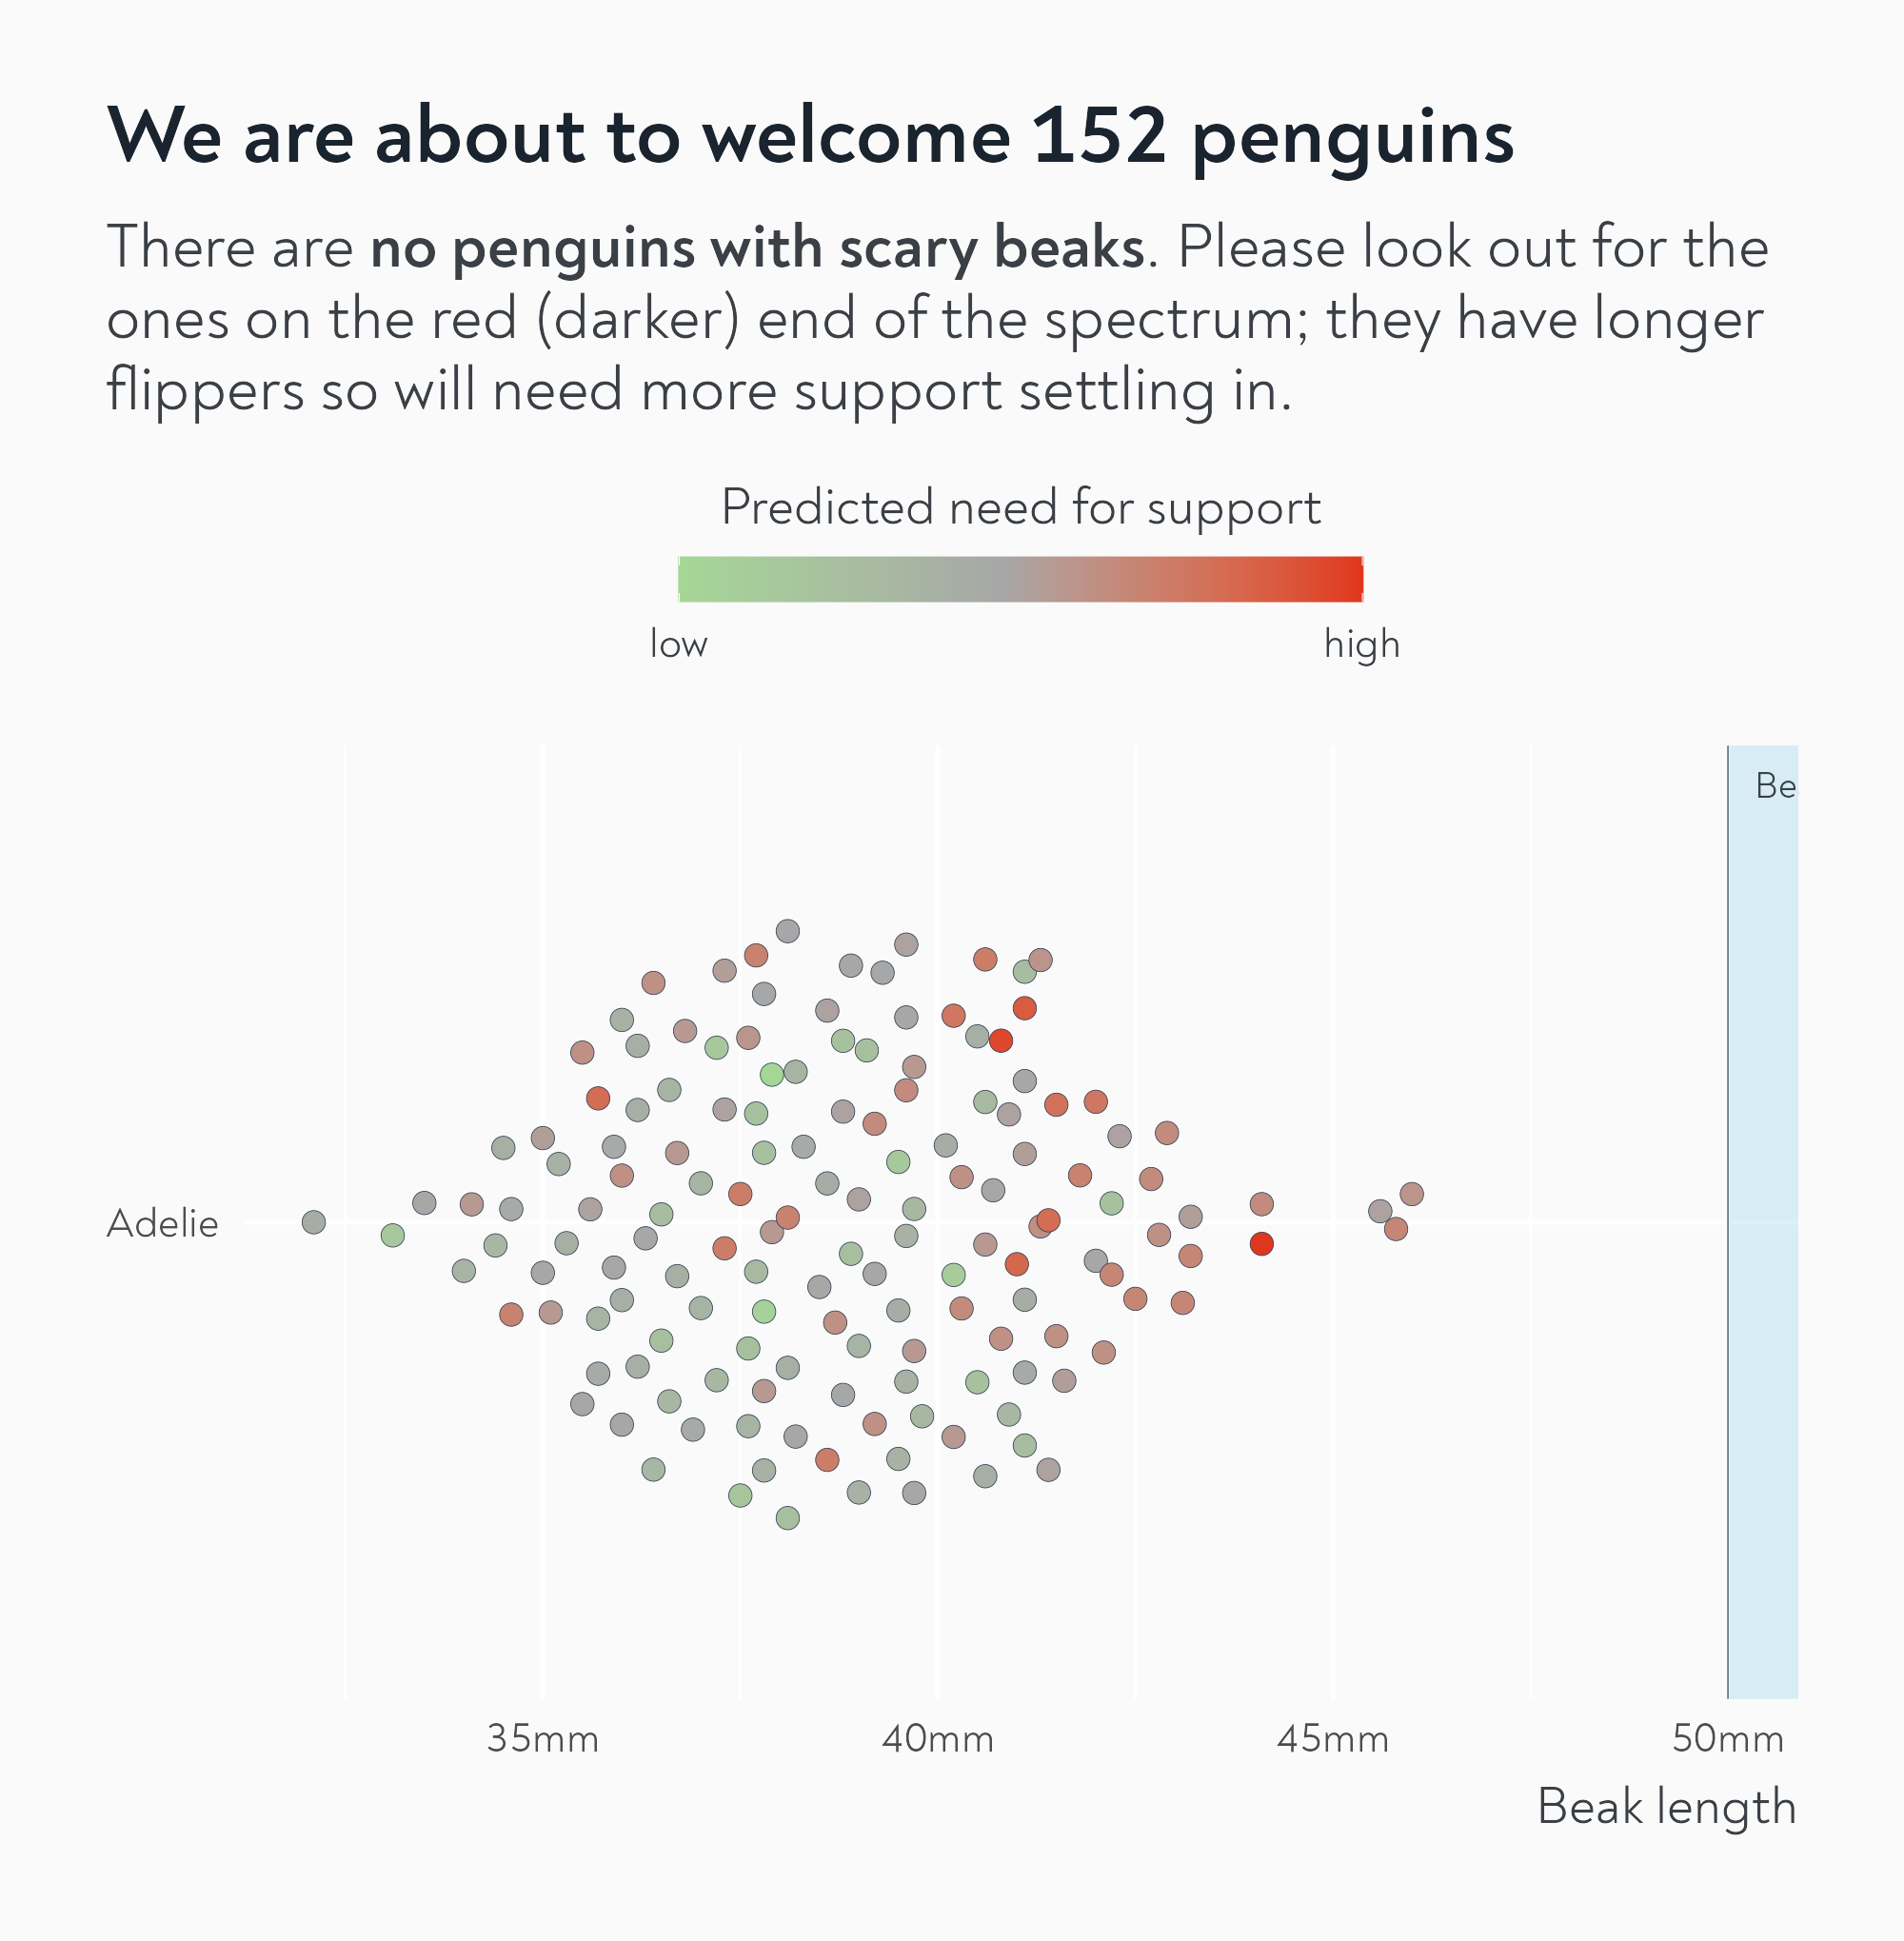
Task: Click the "40mm" axis tick label
Action: [937, 1739]
